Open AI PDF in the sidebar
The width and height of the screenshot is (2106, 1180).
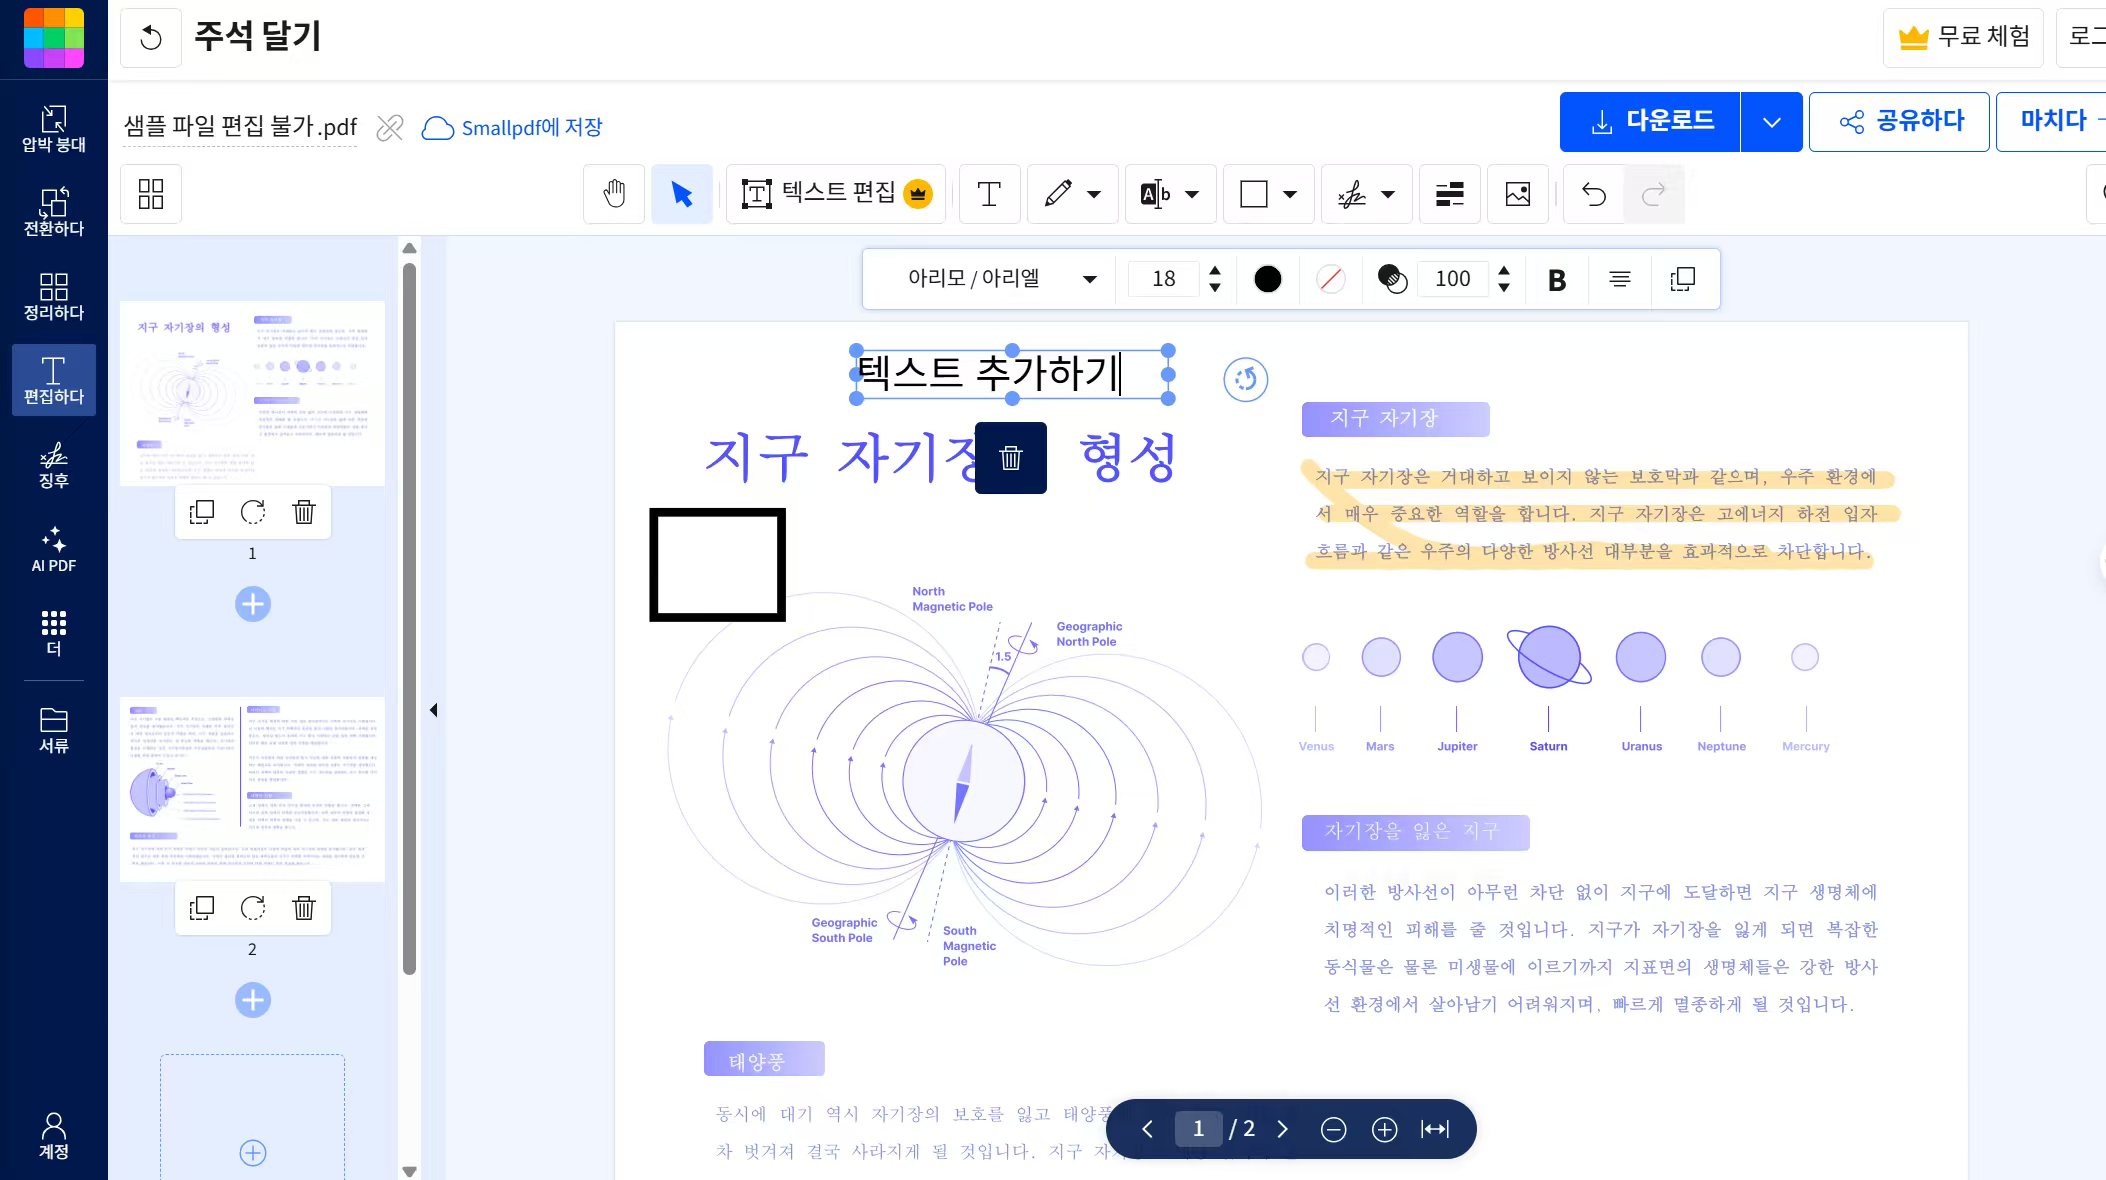pyautogui.click(x=54, y=549)
